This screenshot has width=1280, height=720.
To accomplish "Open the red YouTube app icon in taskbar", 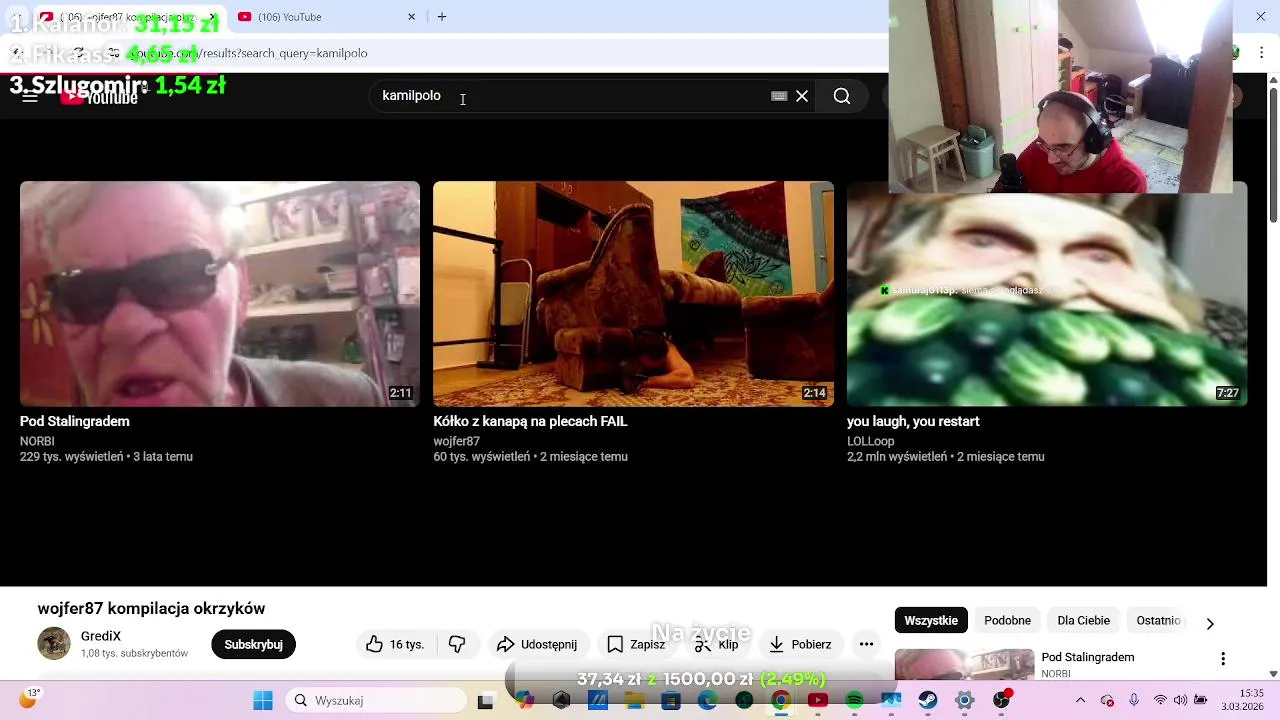I will [818, 700].
